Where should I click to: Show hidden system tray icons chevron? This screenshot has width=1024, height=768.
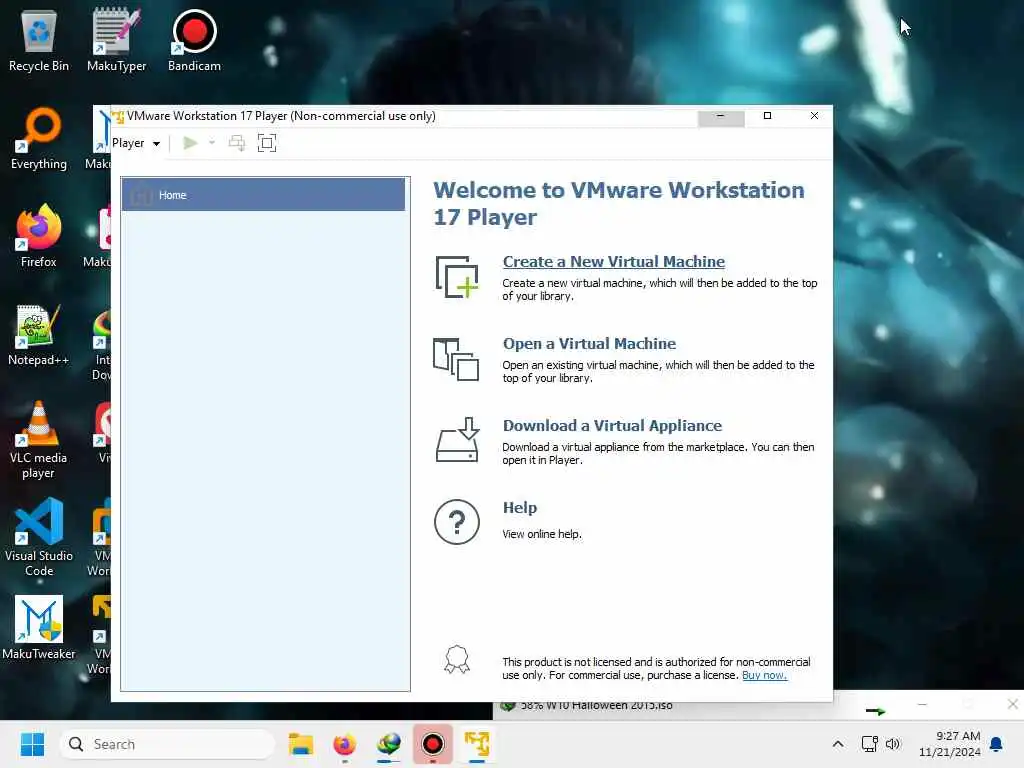(x=838, y=744)
